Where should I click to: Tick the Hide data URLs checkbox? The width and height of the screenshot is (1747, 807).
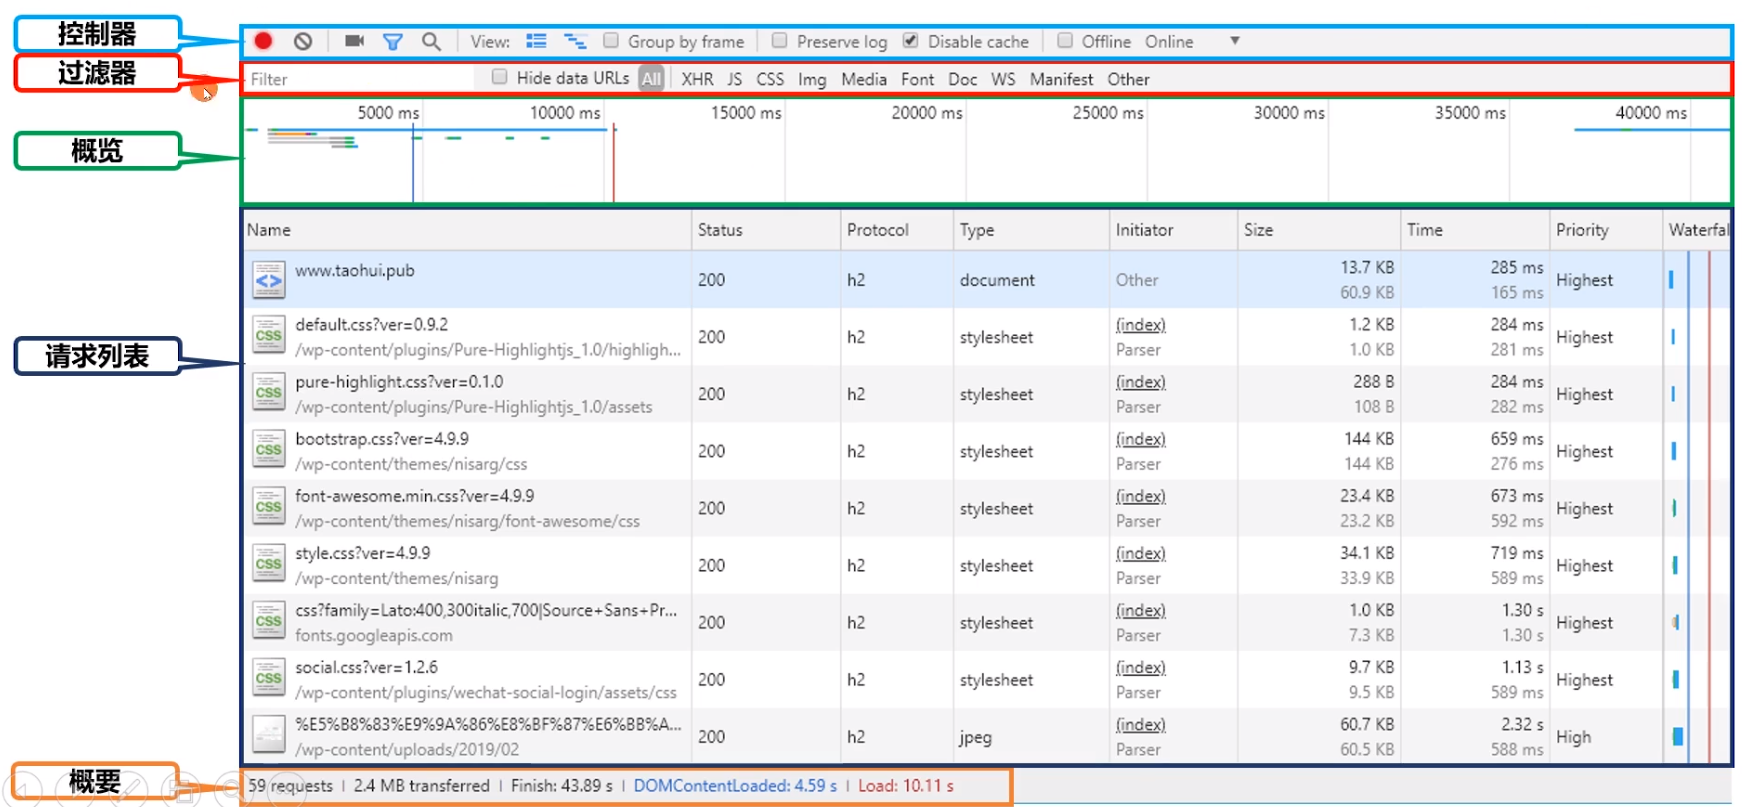click(499, 78)
